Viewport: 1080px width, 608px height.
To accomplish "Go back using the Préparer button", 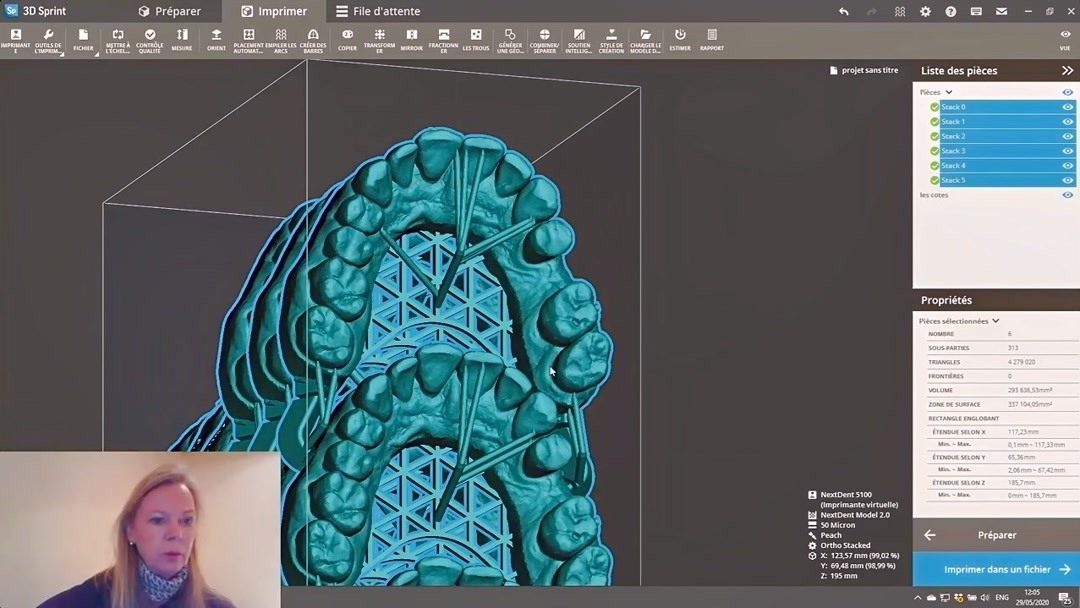I will click(x=996, y=534).
